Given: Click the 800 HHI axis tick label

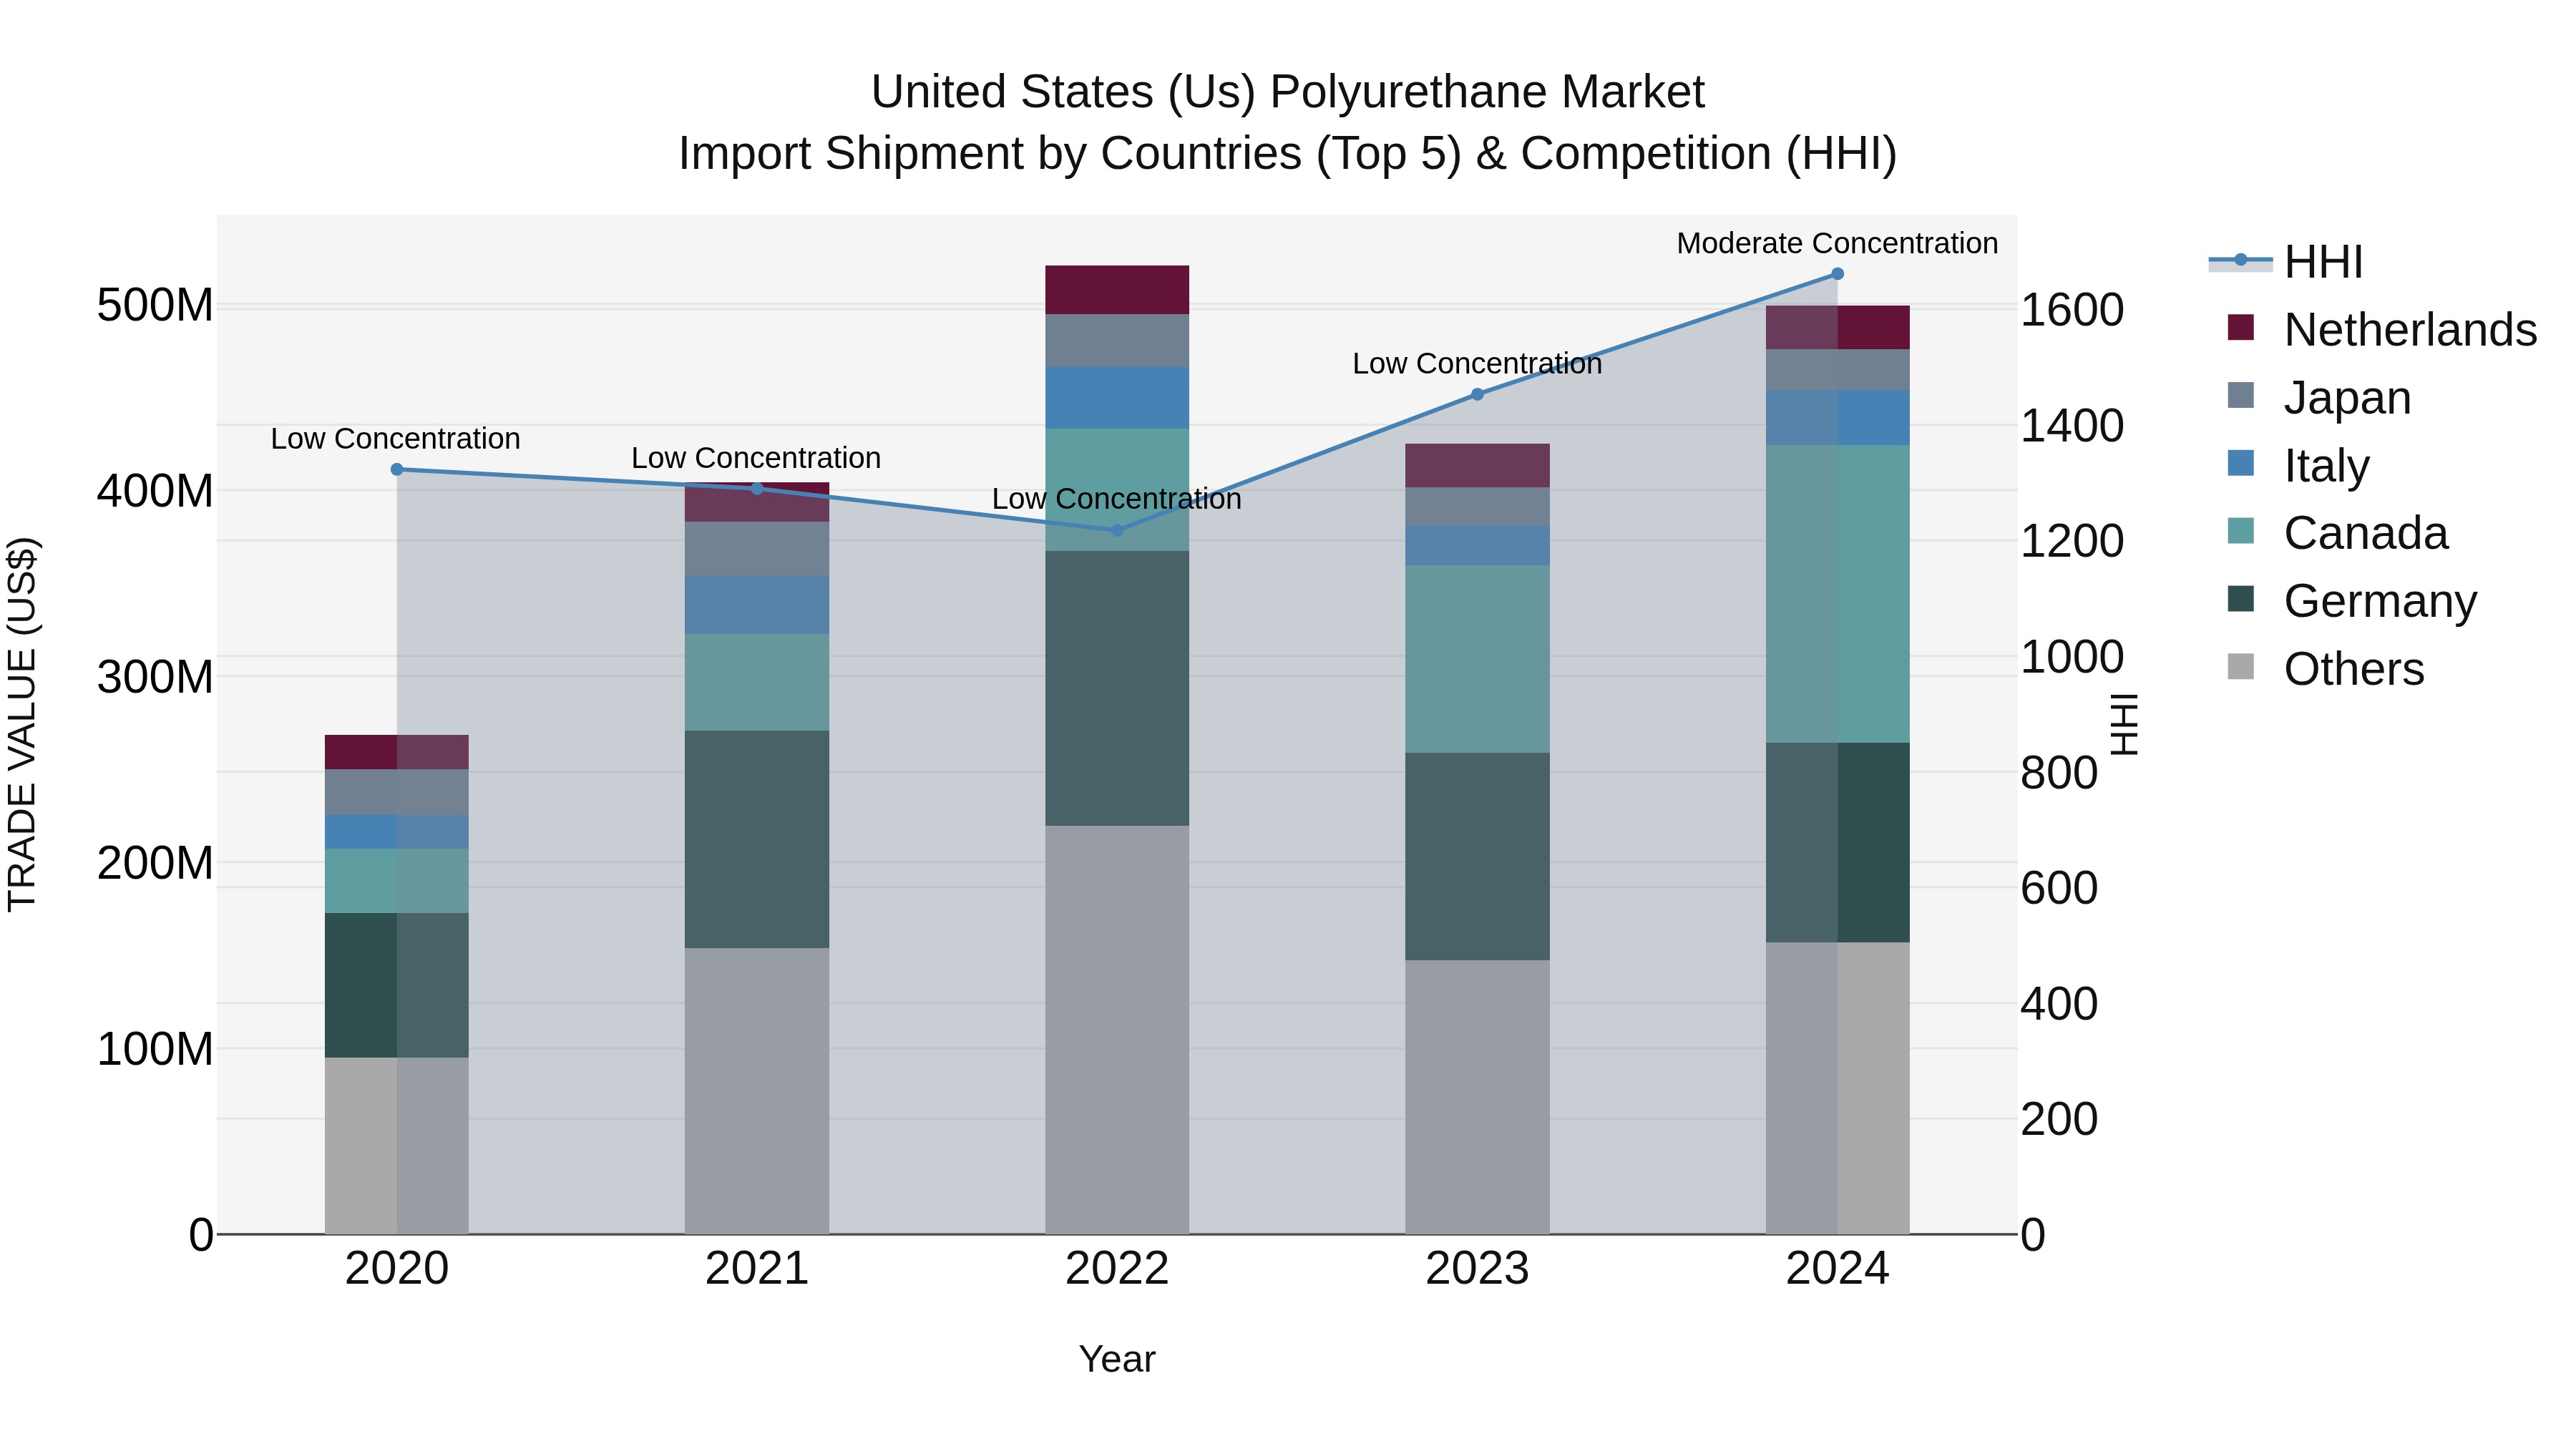Looking at the screenshot, I should coord(2059,773).
